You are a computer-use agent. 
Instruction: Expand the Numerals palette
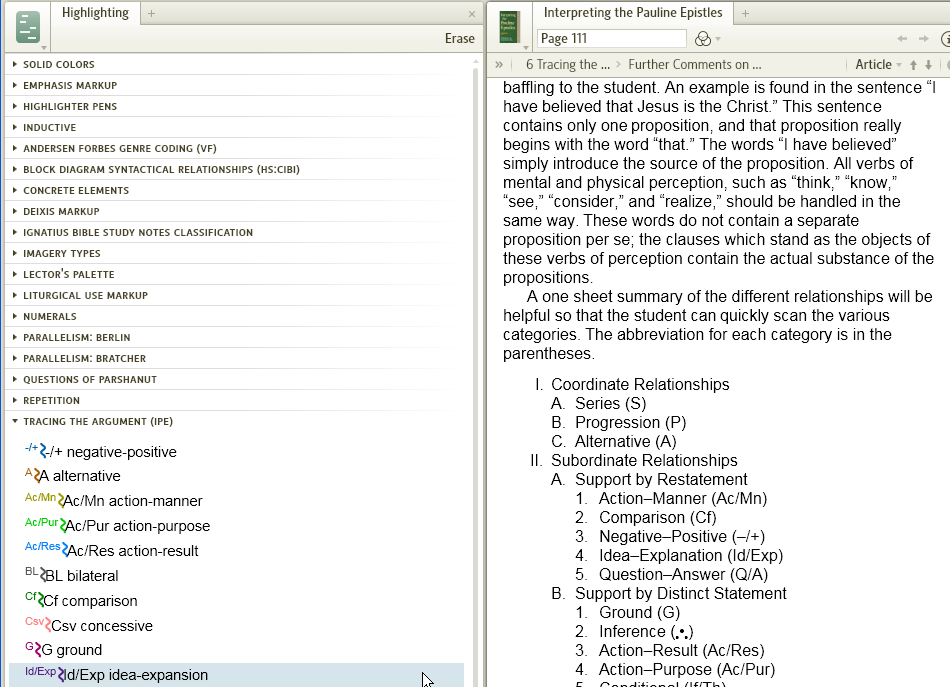coord(15,316)
